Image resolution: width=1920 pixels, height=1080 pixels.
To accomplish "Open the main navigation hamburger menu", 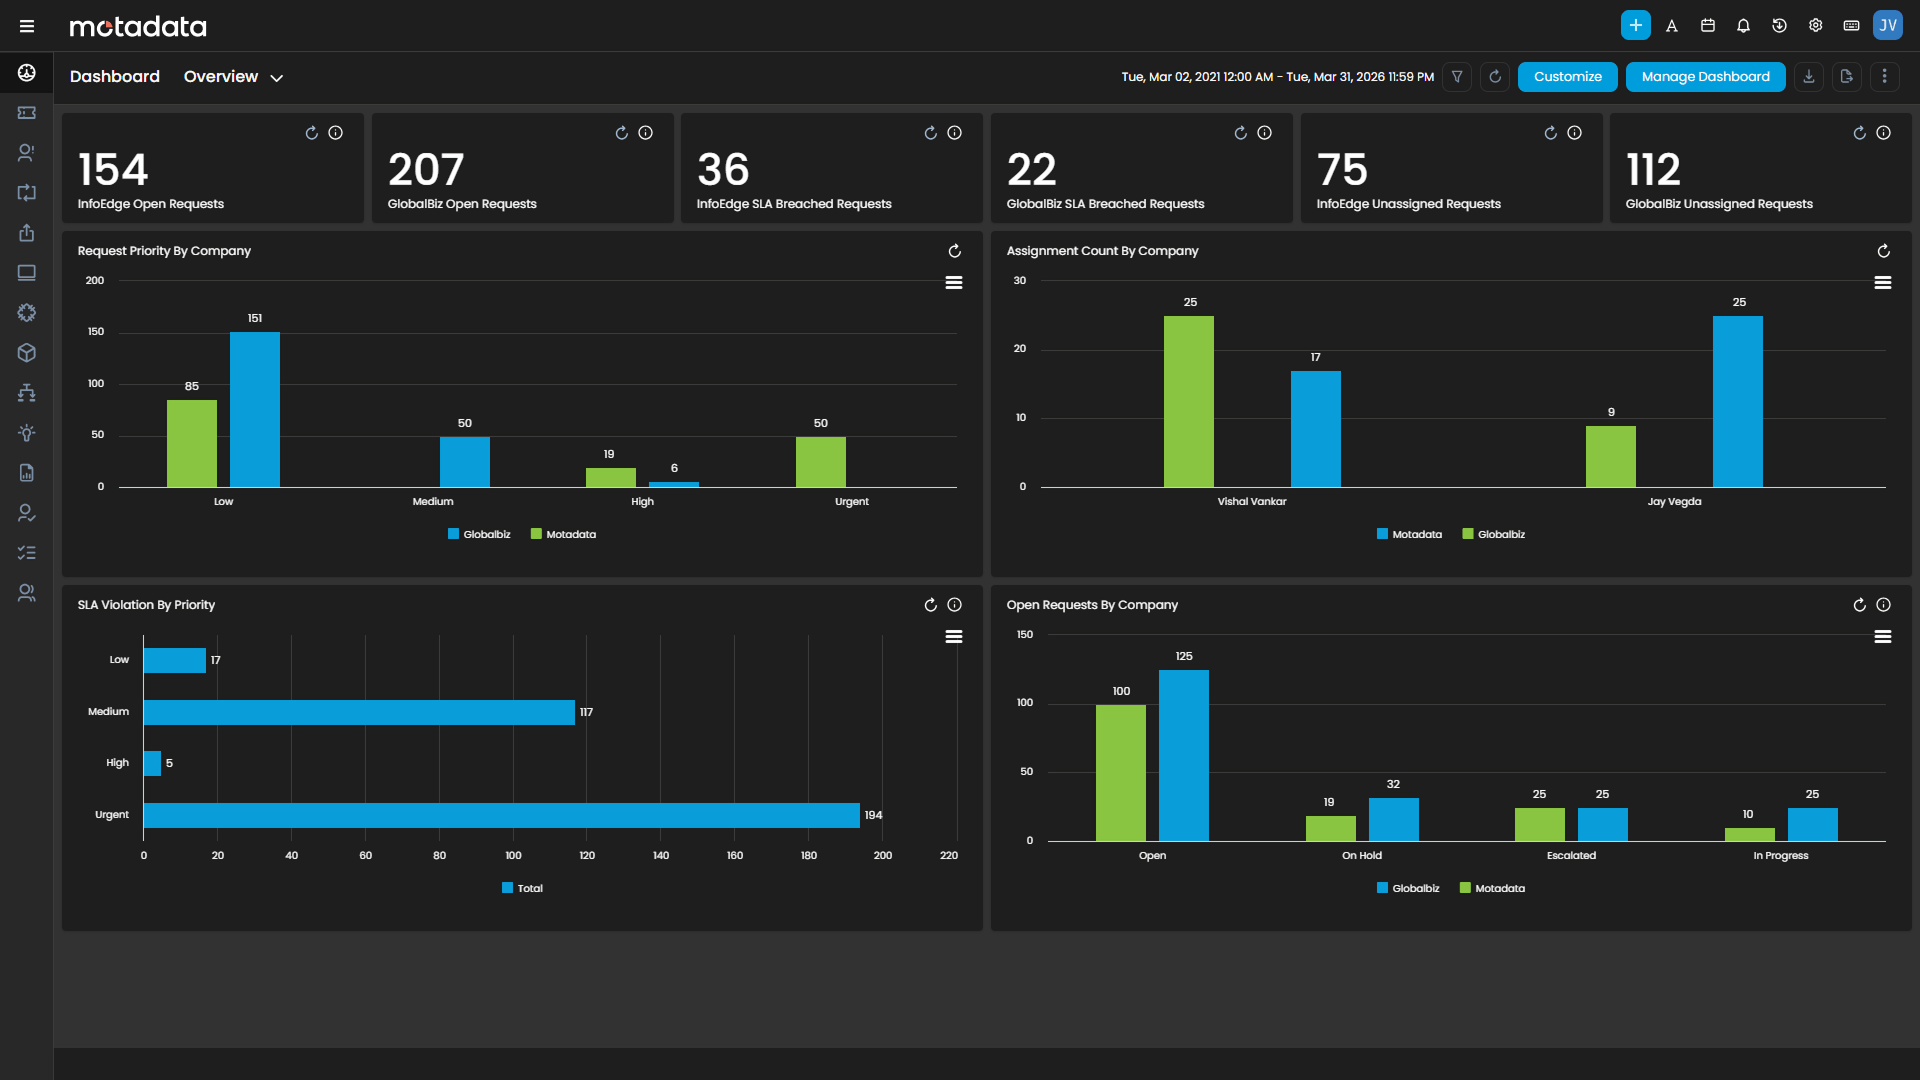I will 27,25.
